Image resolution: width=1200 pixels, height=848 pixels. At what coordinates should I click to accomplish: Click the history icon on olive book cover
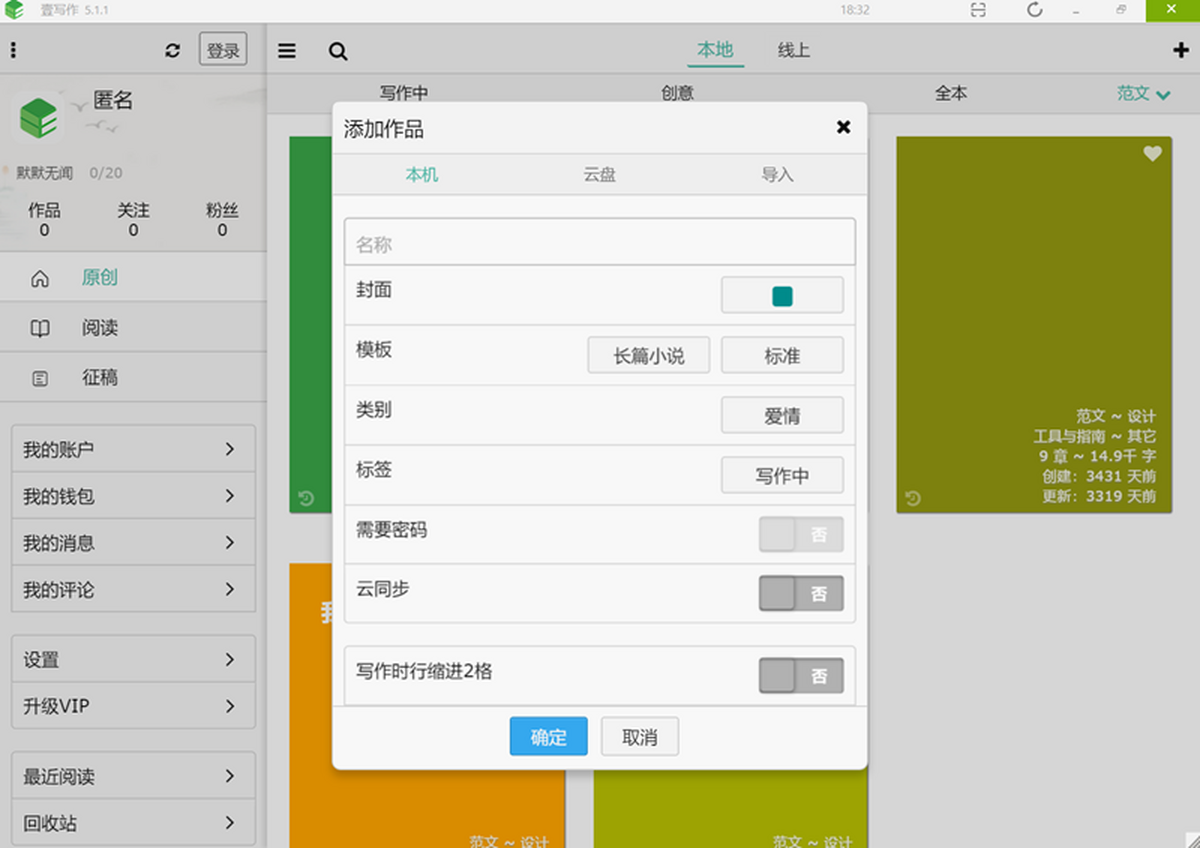pyautogui.click(x=912, y=498)
